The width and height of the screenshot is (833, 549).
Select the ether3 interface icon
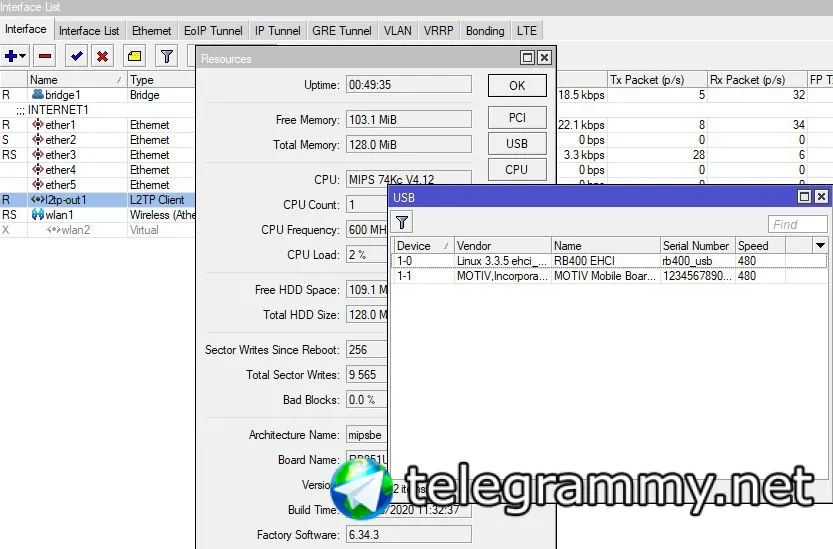38,154
